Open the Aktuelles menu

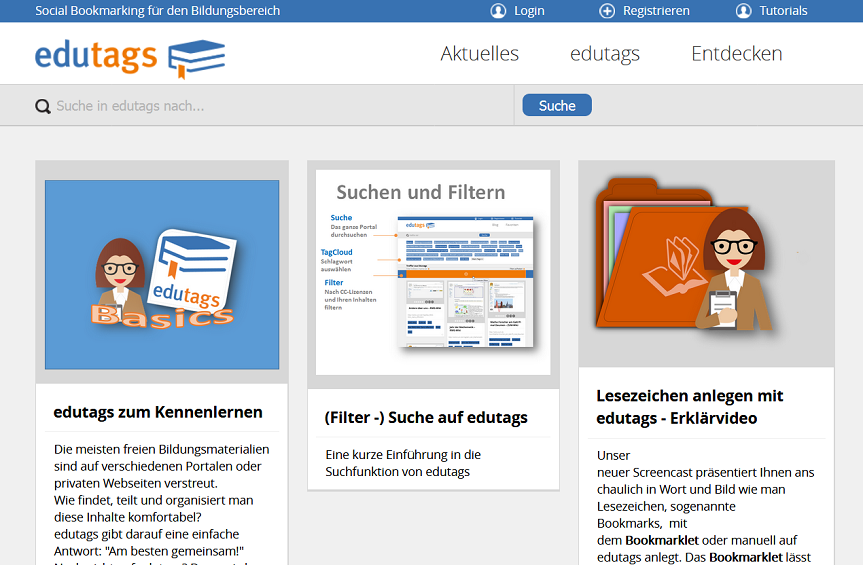click(479, 53)
